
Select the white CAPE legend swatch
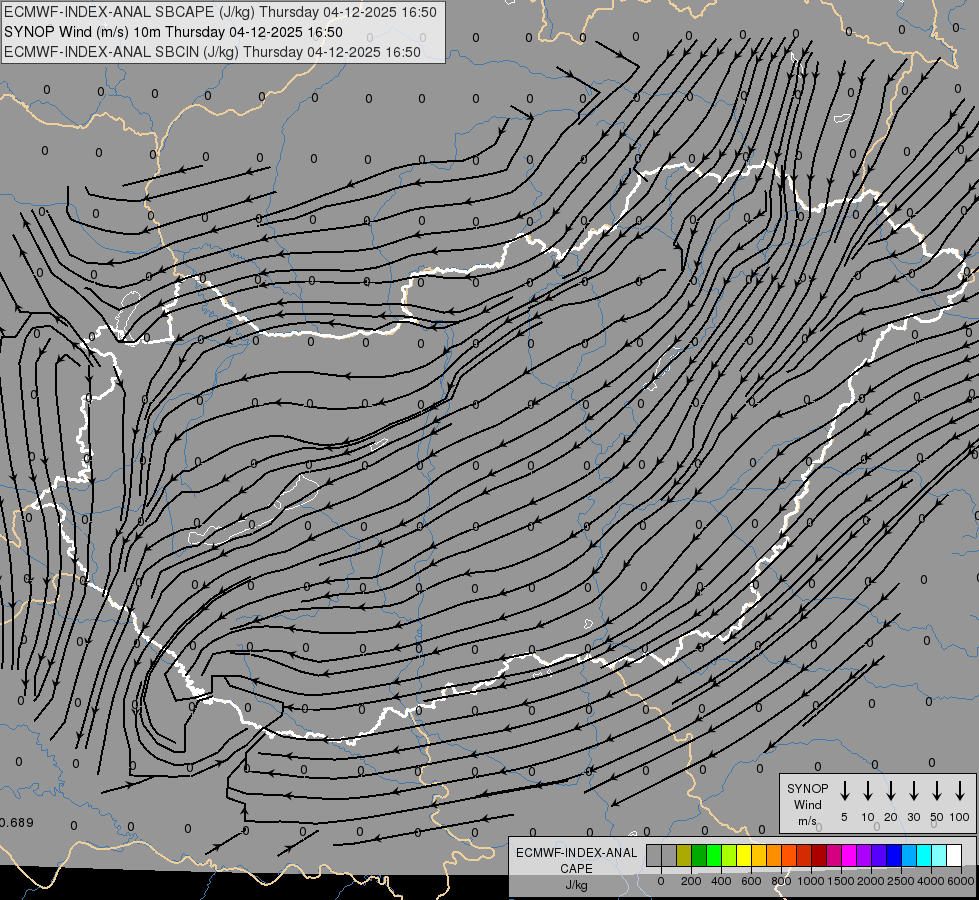point(955,855)
